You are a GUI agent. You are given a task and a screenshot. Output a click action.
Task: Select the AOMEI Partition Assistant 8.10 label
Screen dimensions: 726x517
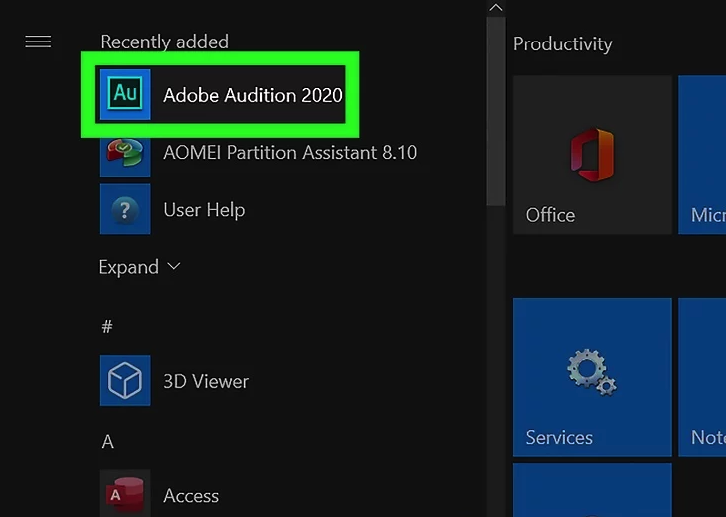tap(290, 153)
